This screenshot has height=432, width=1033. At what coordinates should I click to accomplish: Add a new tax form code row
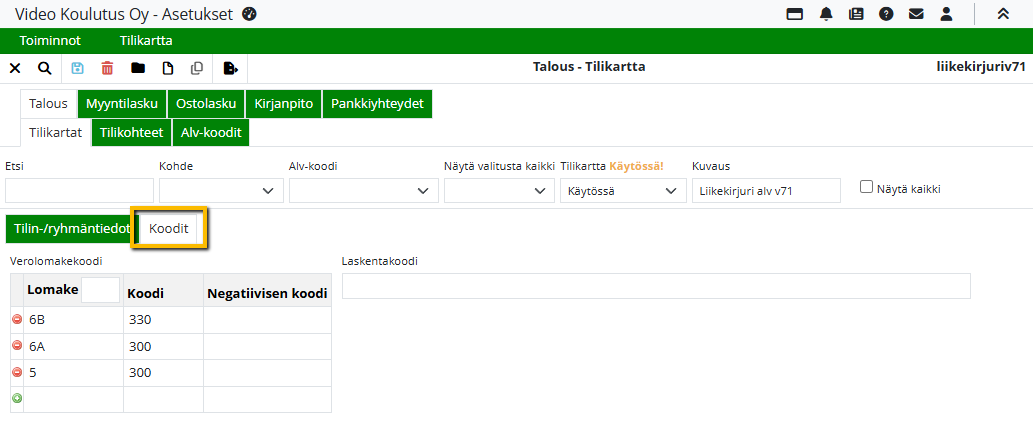(16, 399)
